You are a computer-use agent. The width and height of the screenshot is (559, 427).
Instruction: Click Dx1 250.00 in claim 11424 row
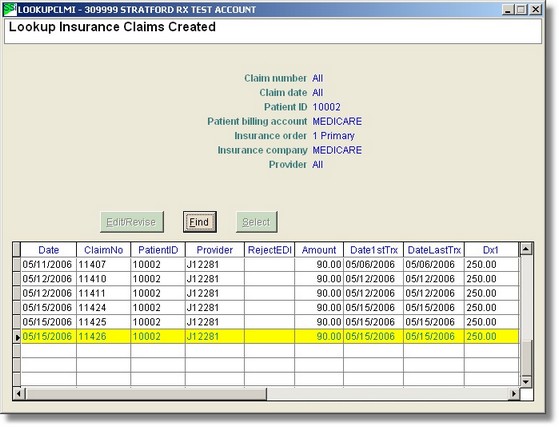click(491, 308)
